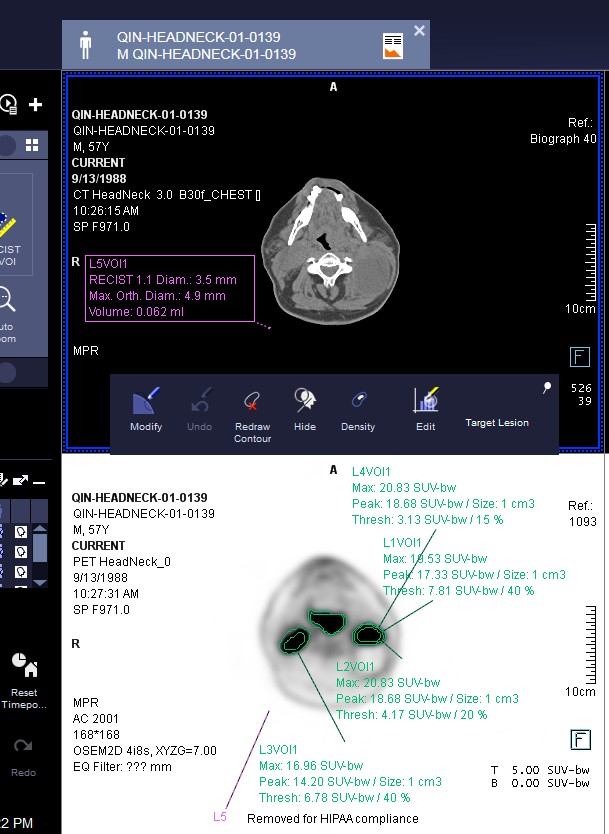Close the QIN-HEADNECK-01-0139 patient tab
Viewport: 609px width, 834px height.
click(419, 30)
